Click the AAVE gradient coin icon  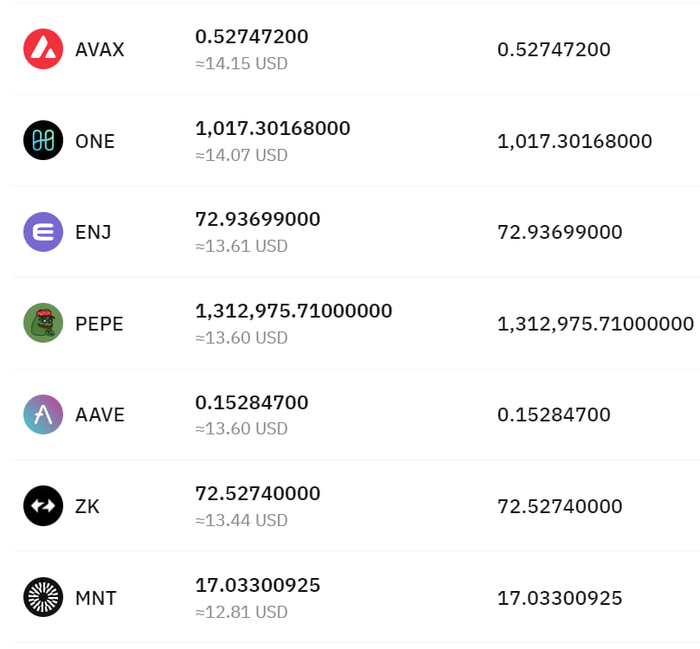point(43,415)
